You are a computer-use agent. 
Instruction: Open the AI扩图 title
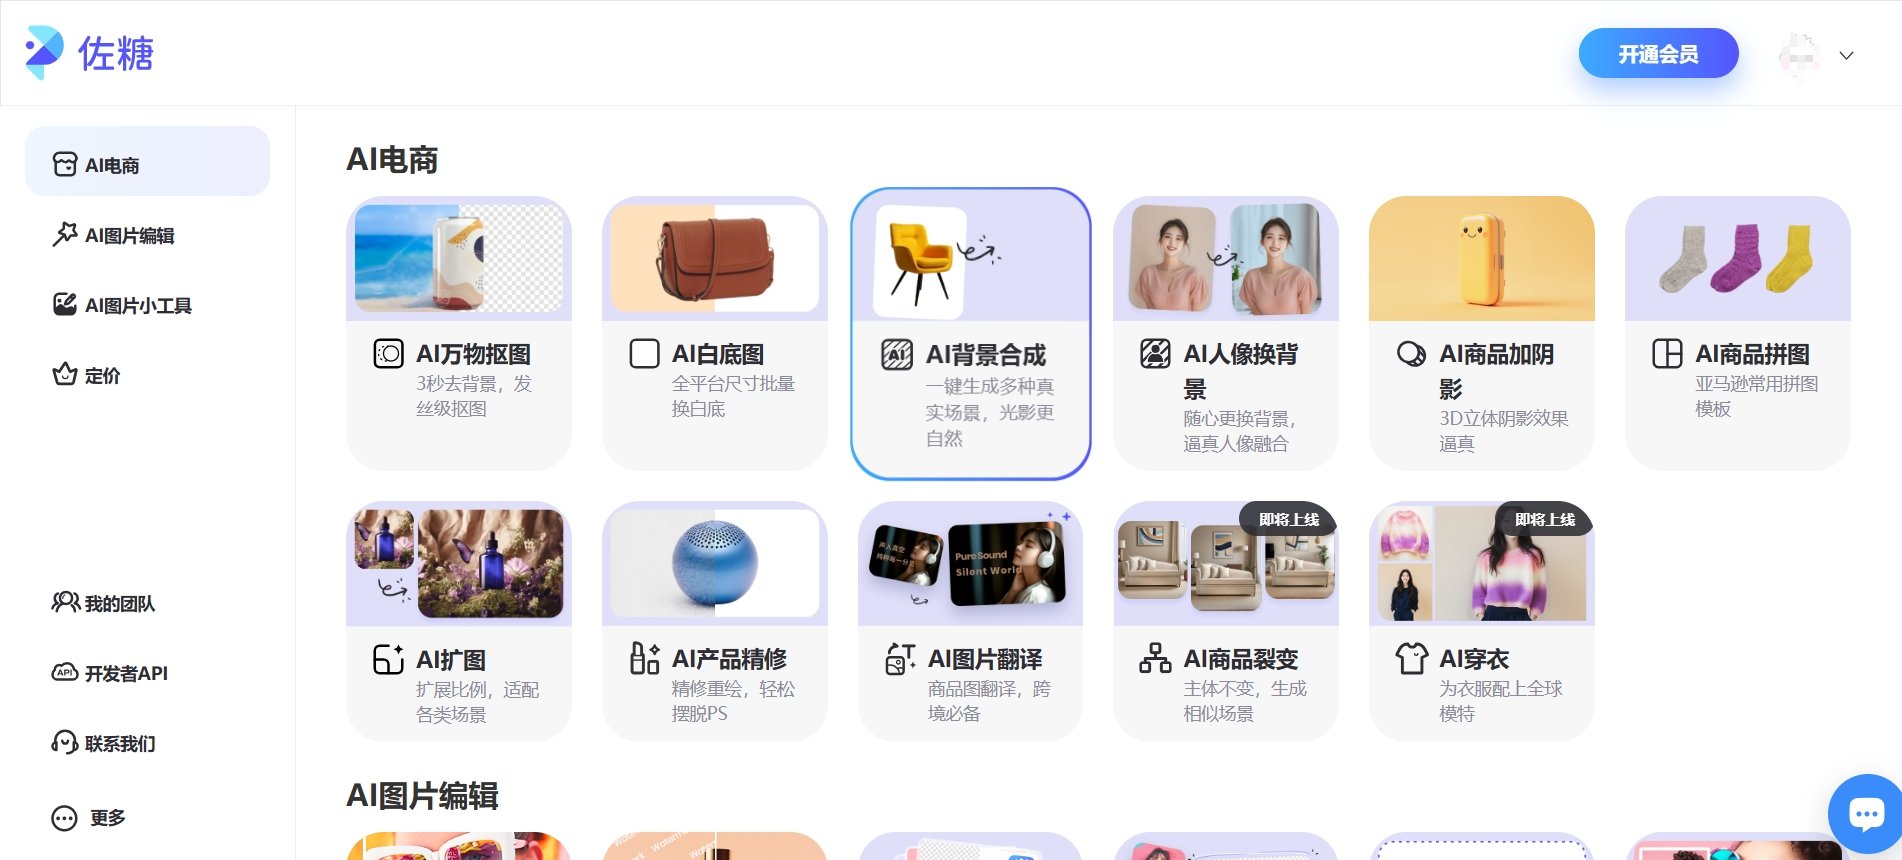point(451,660)
